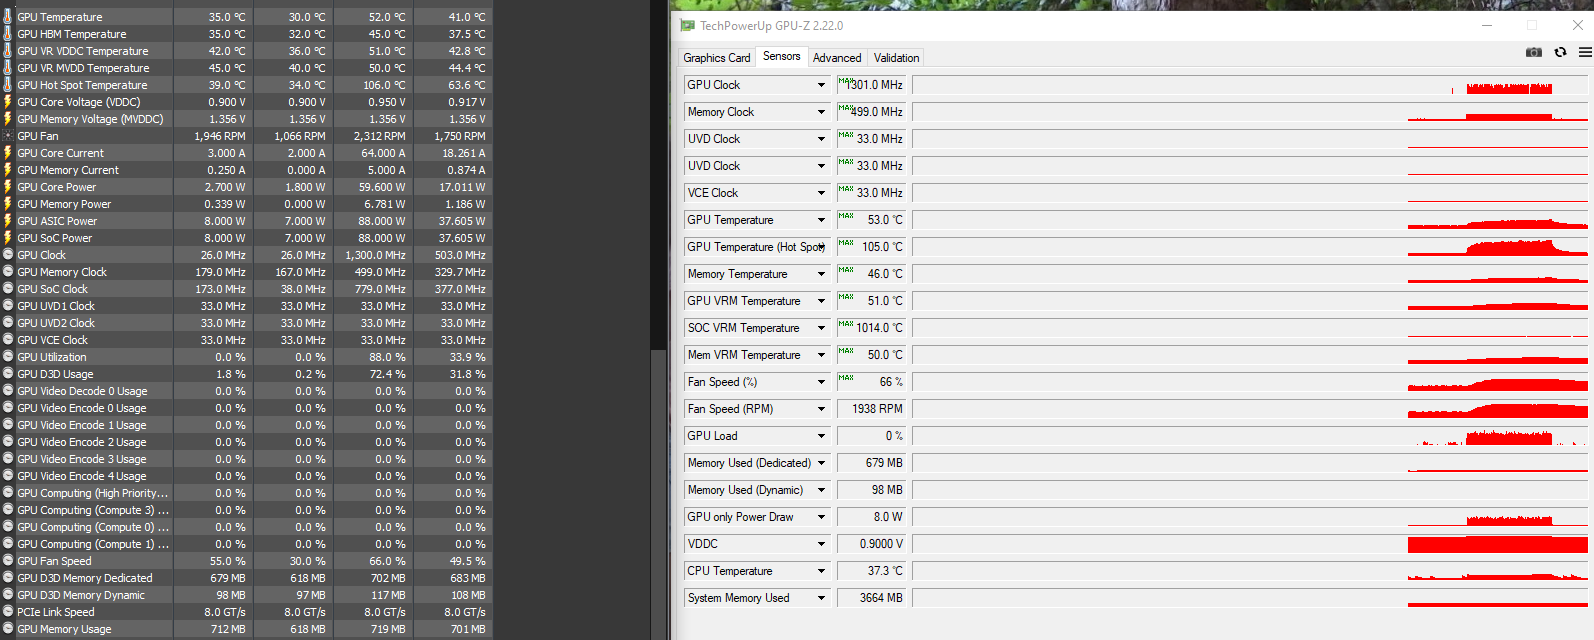This screenshot has width=1594, height=640.
Task: Take a GPU-Z screenshot with camera icon
Action: click(x=1534, y=52)
